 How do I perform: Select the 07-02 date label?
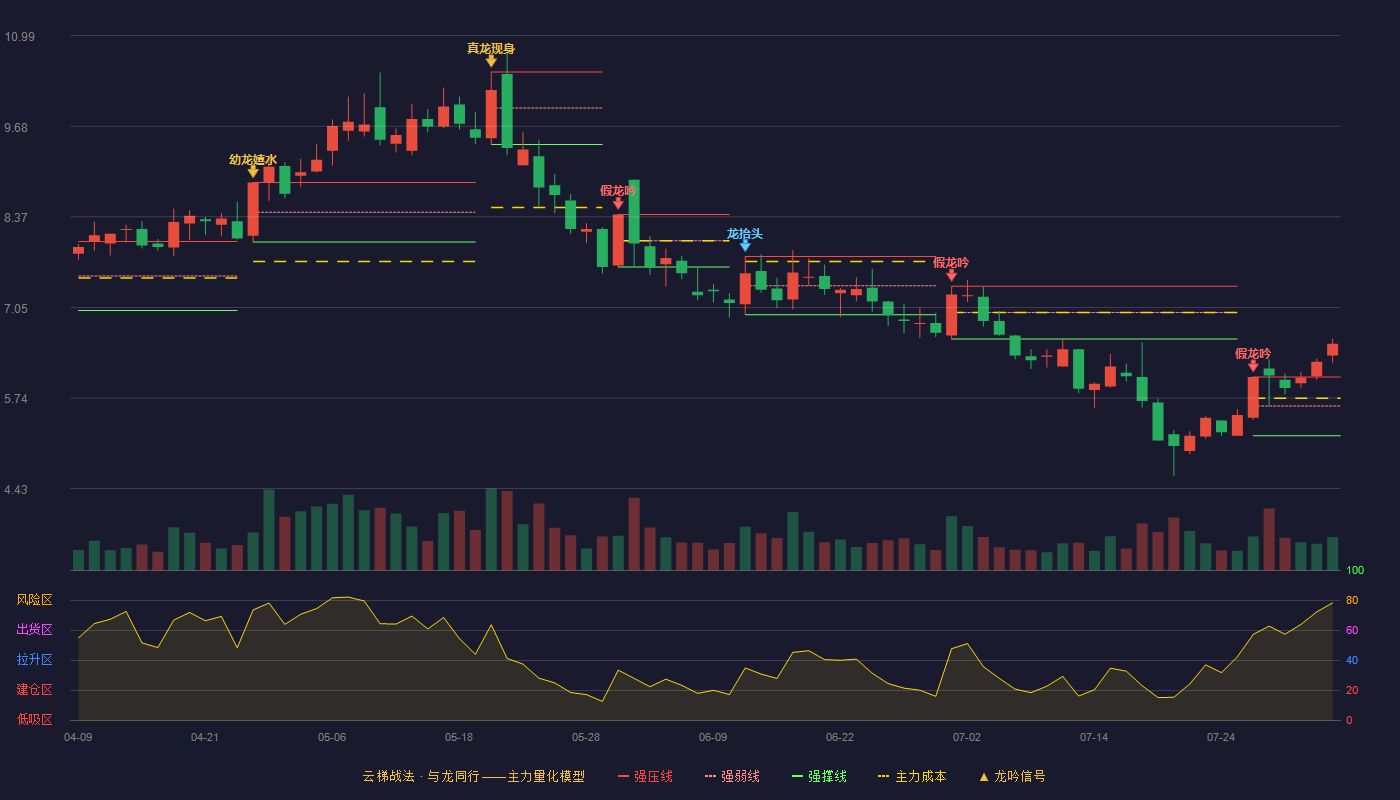pos(967,737)
